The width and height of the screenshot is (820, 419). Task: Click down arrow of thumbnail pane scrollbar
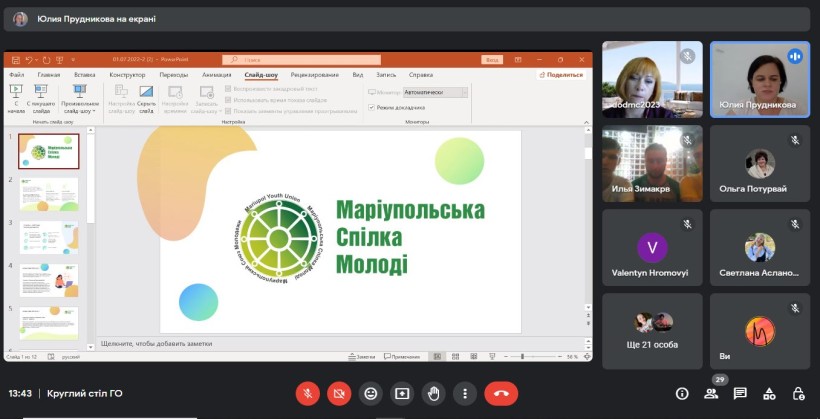[x=91, y=346]
